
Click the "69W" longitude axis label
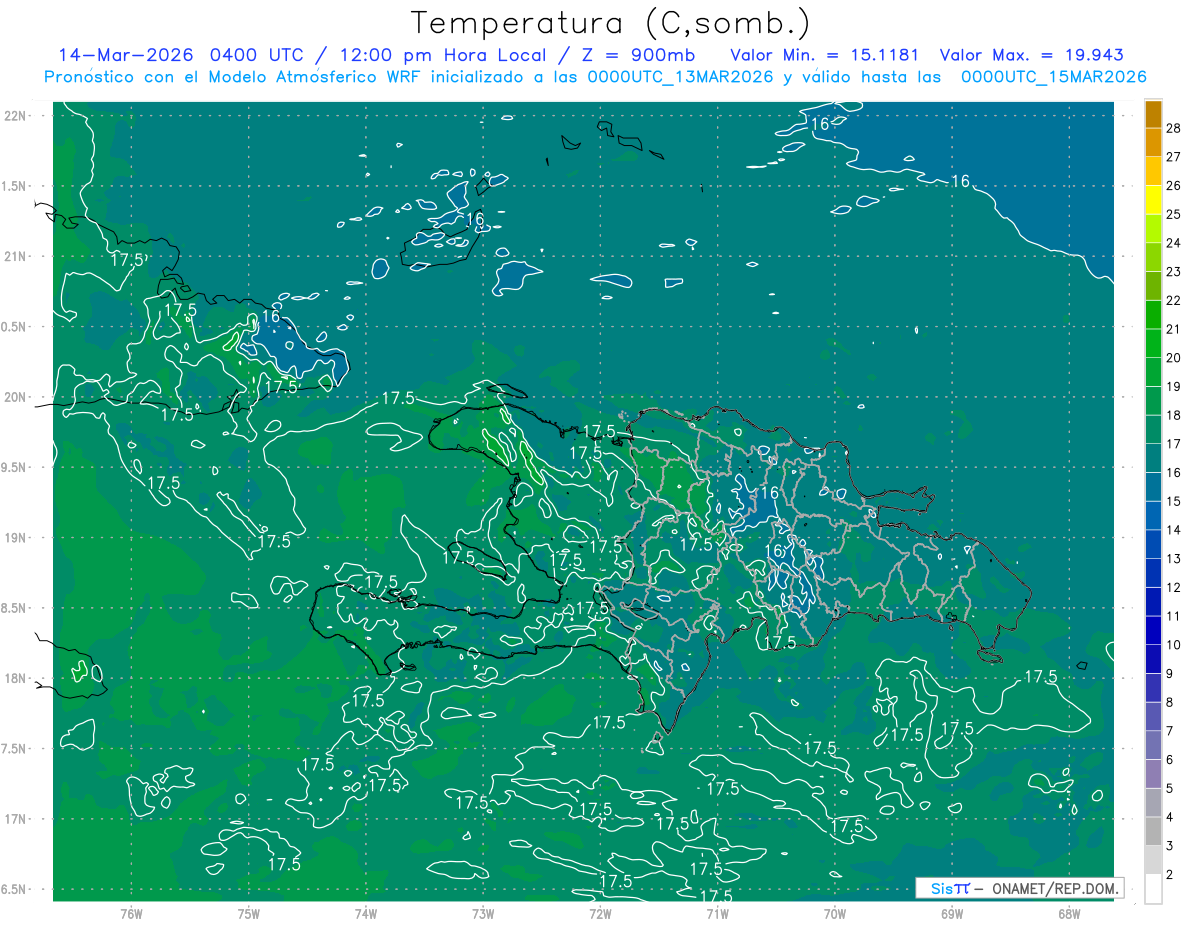(x=952, y=913)
